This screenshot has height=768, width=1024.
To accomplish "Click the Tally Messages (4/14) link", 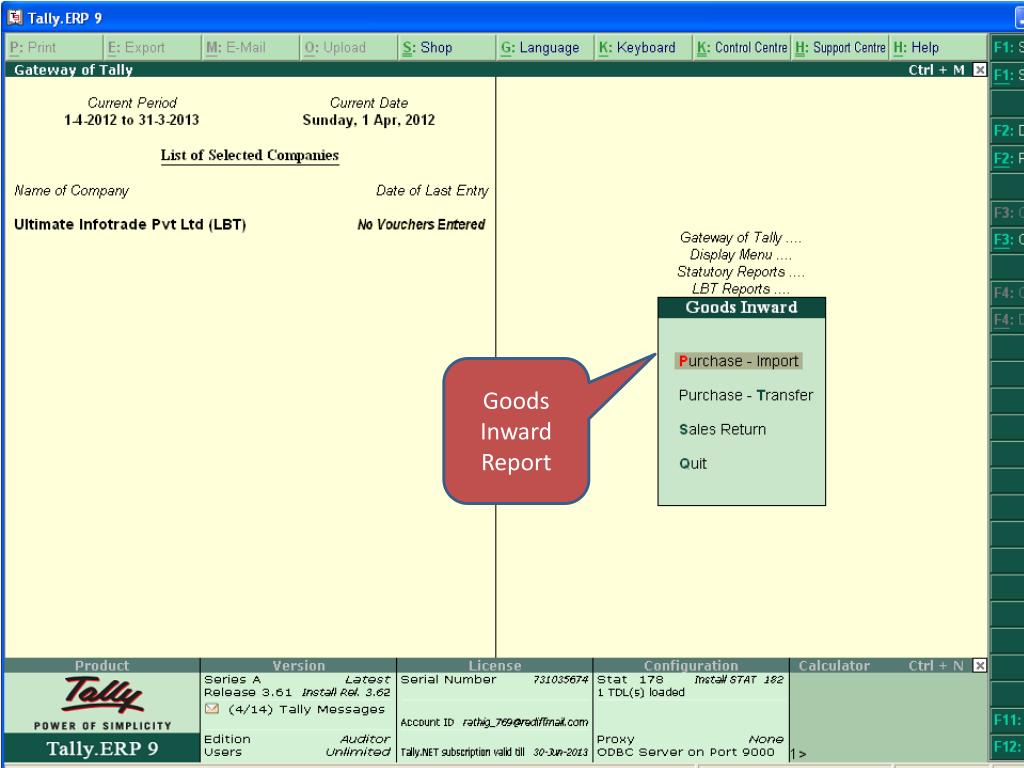I will (x=306, y=709).
